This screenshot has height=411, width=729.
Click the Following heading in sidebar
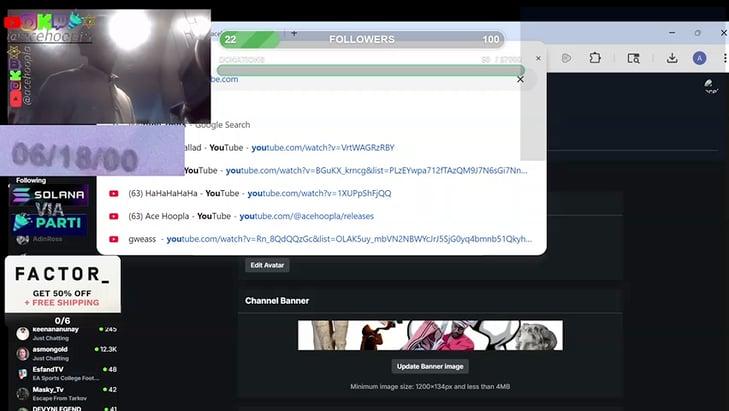(31, 180)
